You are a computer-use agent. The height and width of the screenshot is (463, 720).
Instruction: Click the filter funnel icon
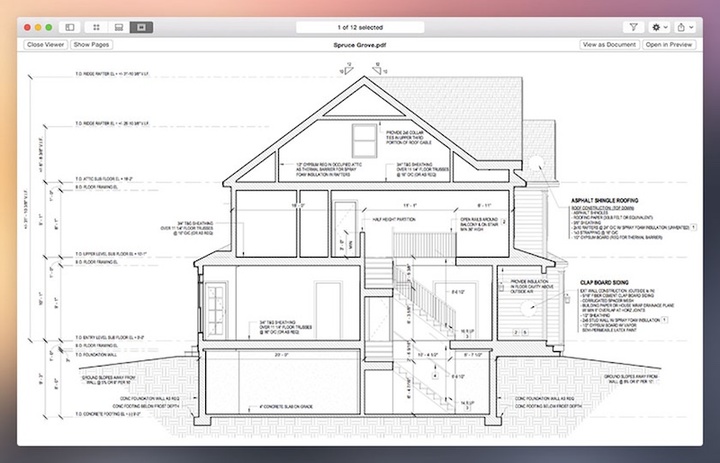click(634, 26)
